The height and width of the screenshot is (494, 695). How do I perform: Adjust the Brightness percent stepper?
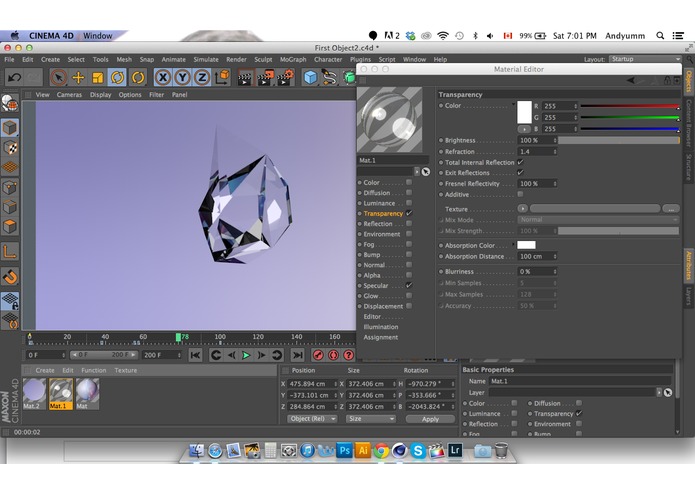pos(554,140)
